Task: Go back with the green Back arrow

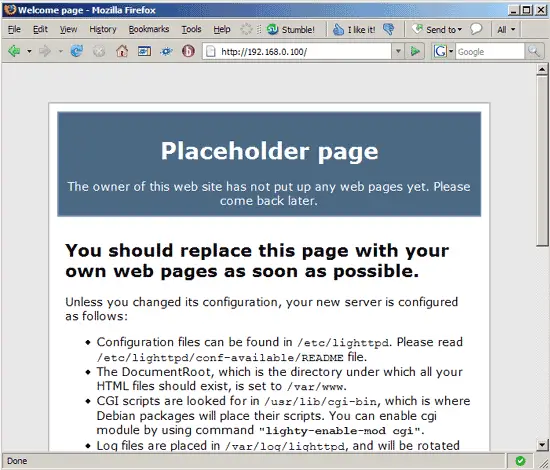Action: (14, 52)
